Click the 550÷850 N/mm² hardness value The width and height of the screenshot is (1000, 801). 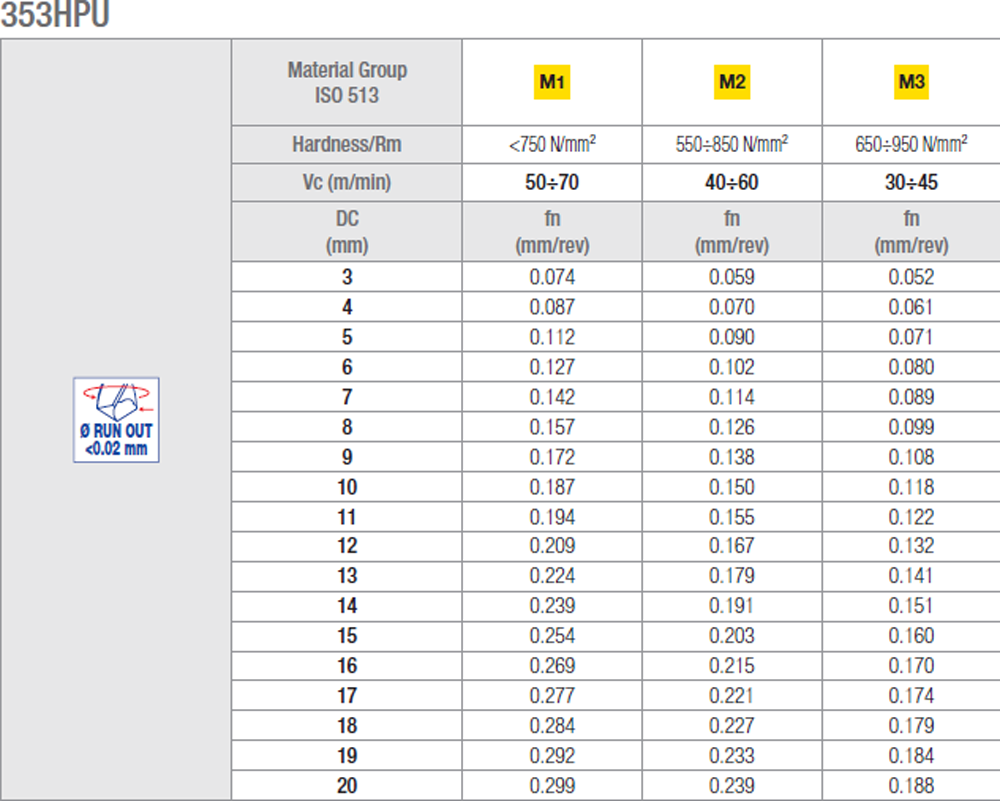(732, 144)
